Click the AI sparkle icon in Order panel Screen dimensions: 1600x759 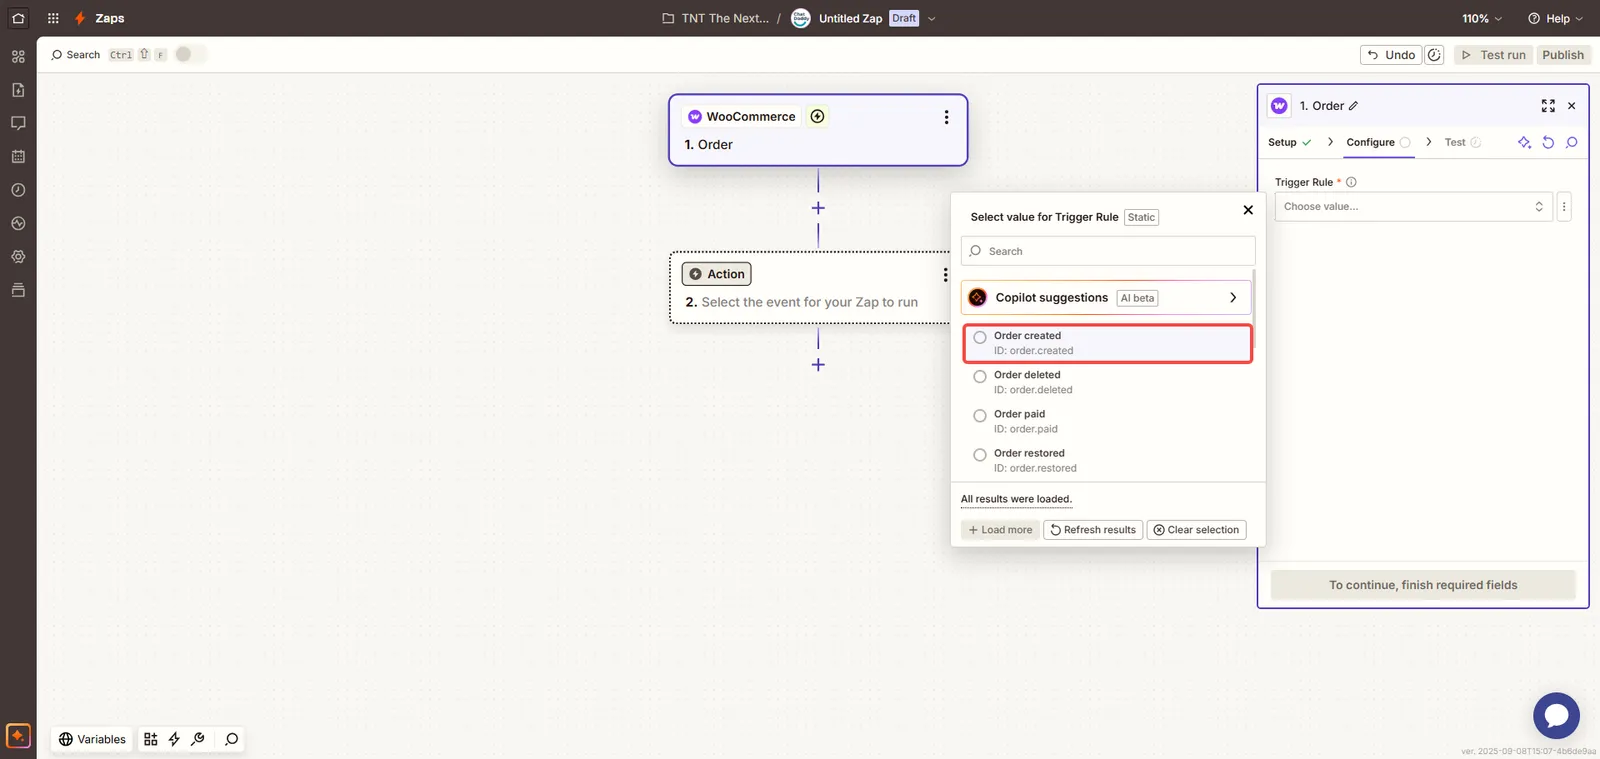point(1524,142)
